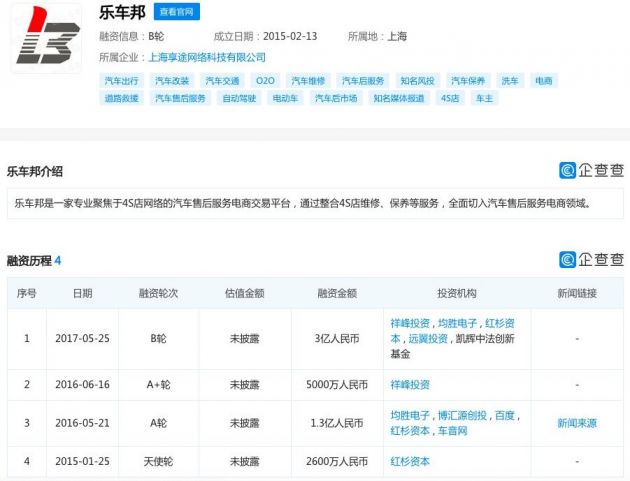The width and height of the screenshot is (630, 481).
Task: Click the date 2015-01-25 cell
Action: [82, 461]
